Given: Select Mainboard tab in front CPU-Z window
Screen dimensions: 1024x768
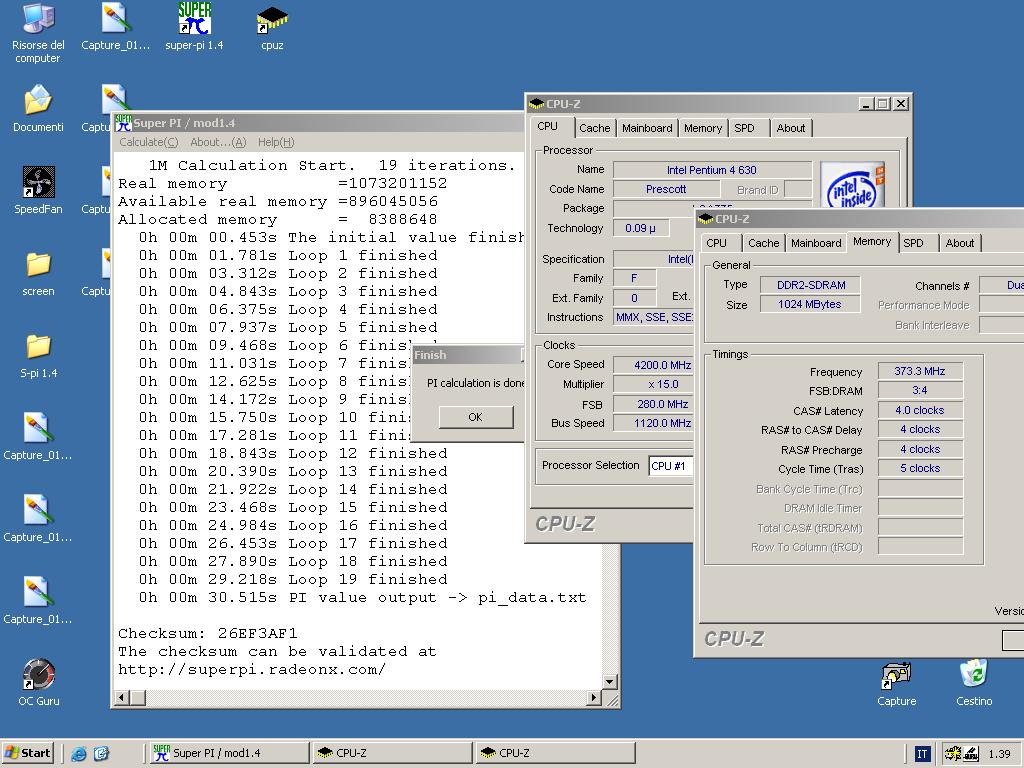Looking at the screenshot, I should click(816, 243).
